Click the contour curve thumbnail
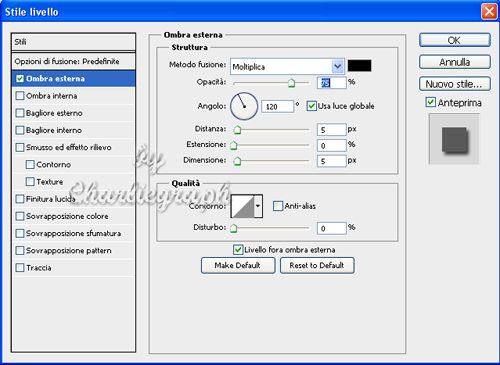 point(243,206)
